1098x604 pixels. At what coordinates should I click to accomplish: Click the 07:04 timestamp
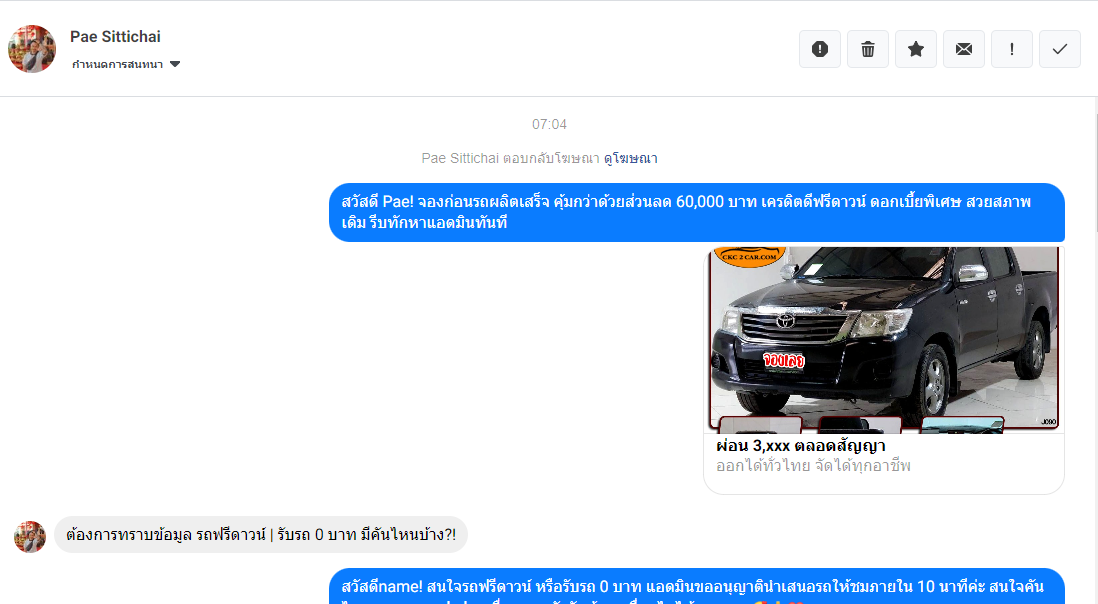tap(549, 125)
